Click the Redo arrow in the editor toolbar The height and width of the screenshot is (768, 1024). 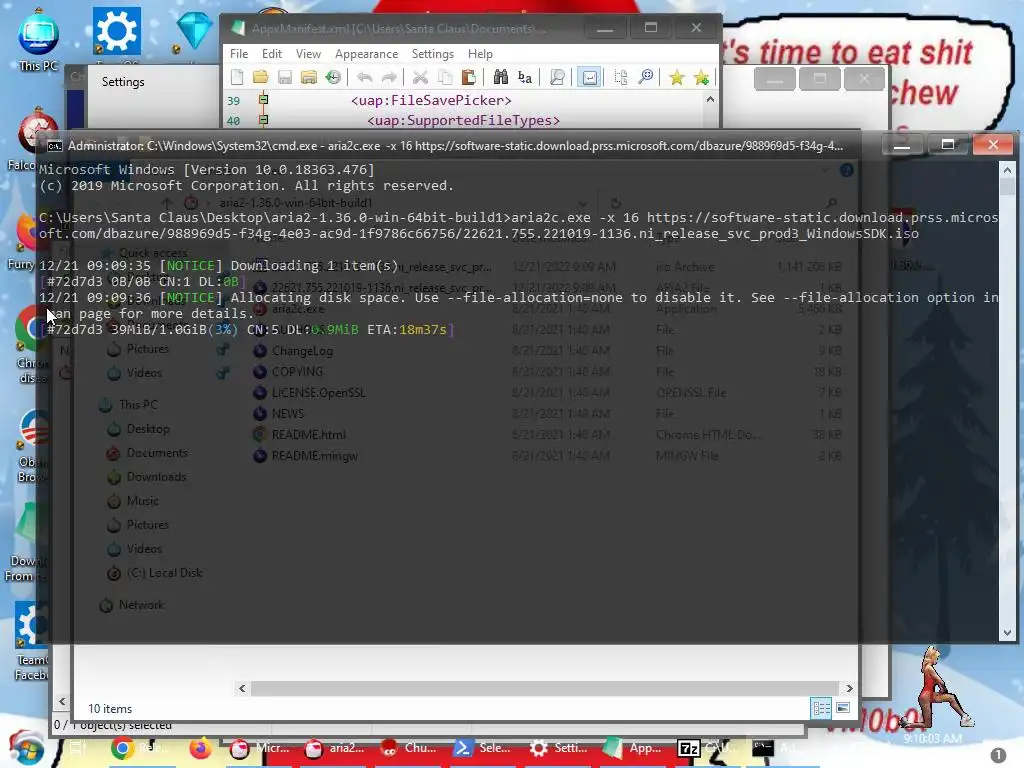[x=389, y=78]
